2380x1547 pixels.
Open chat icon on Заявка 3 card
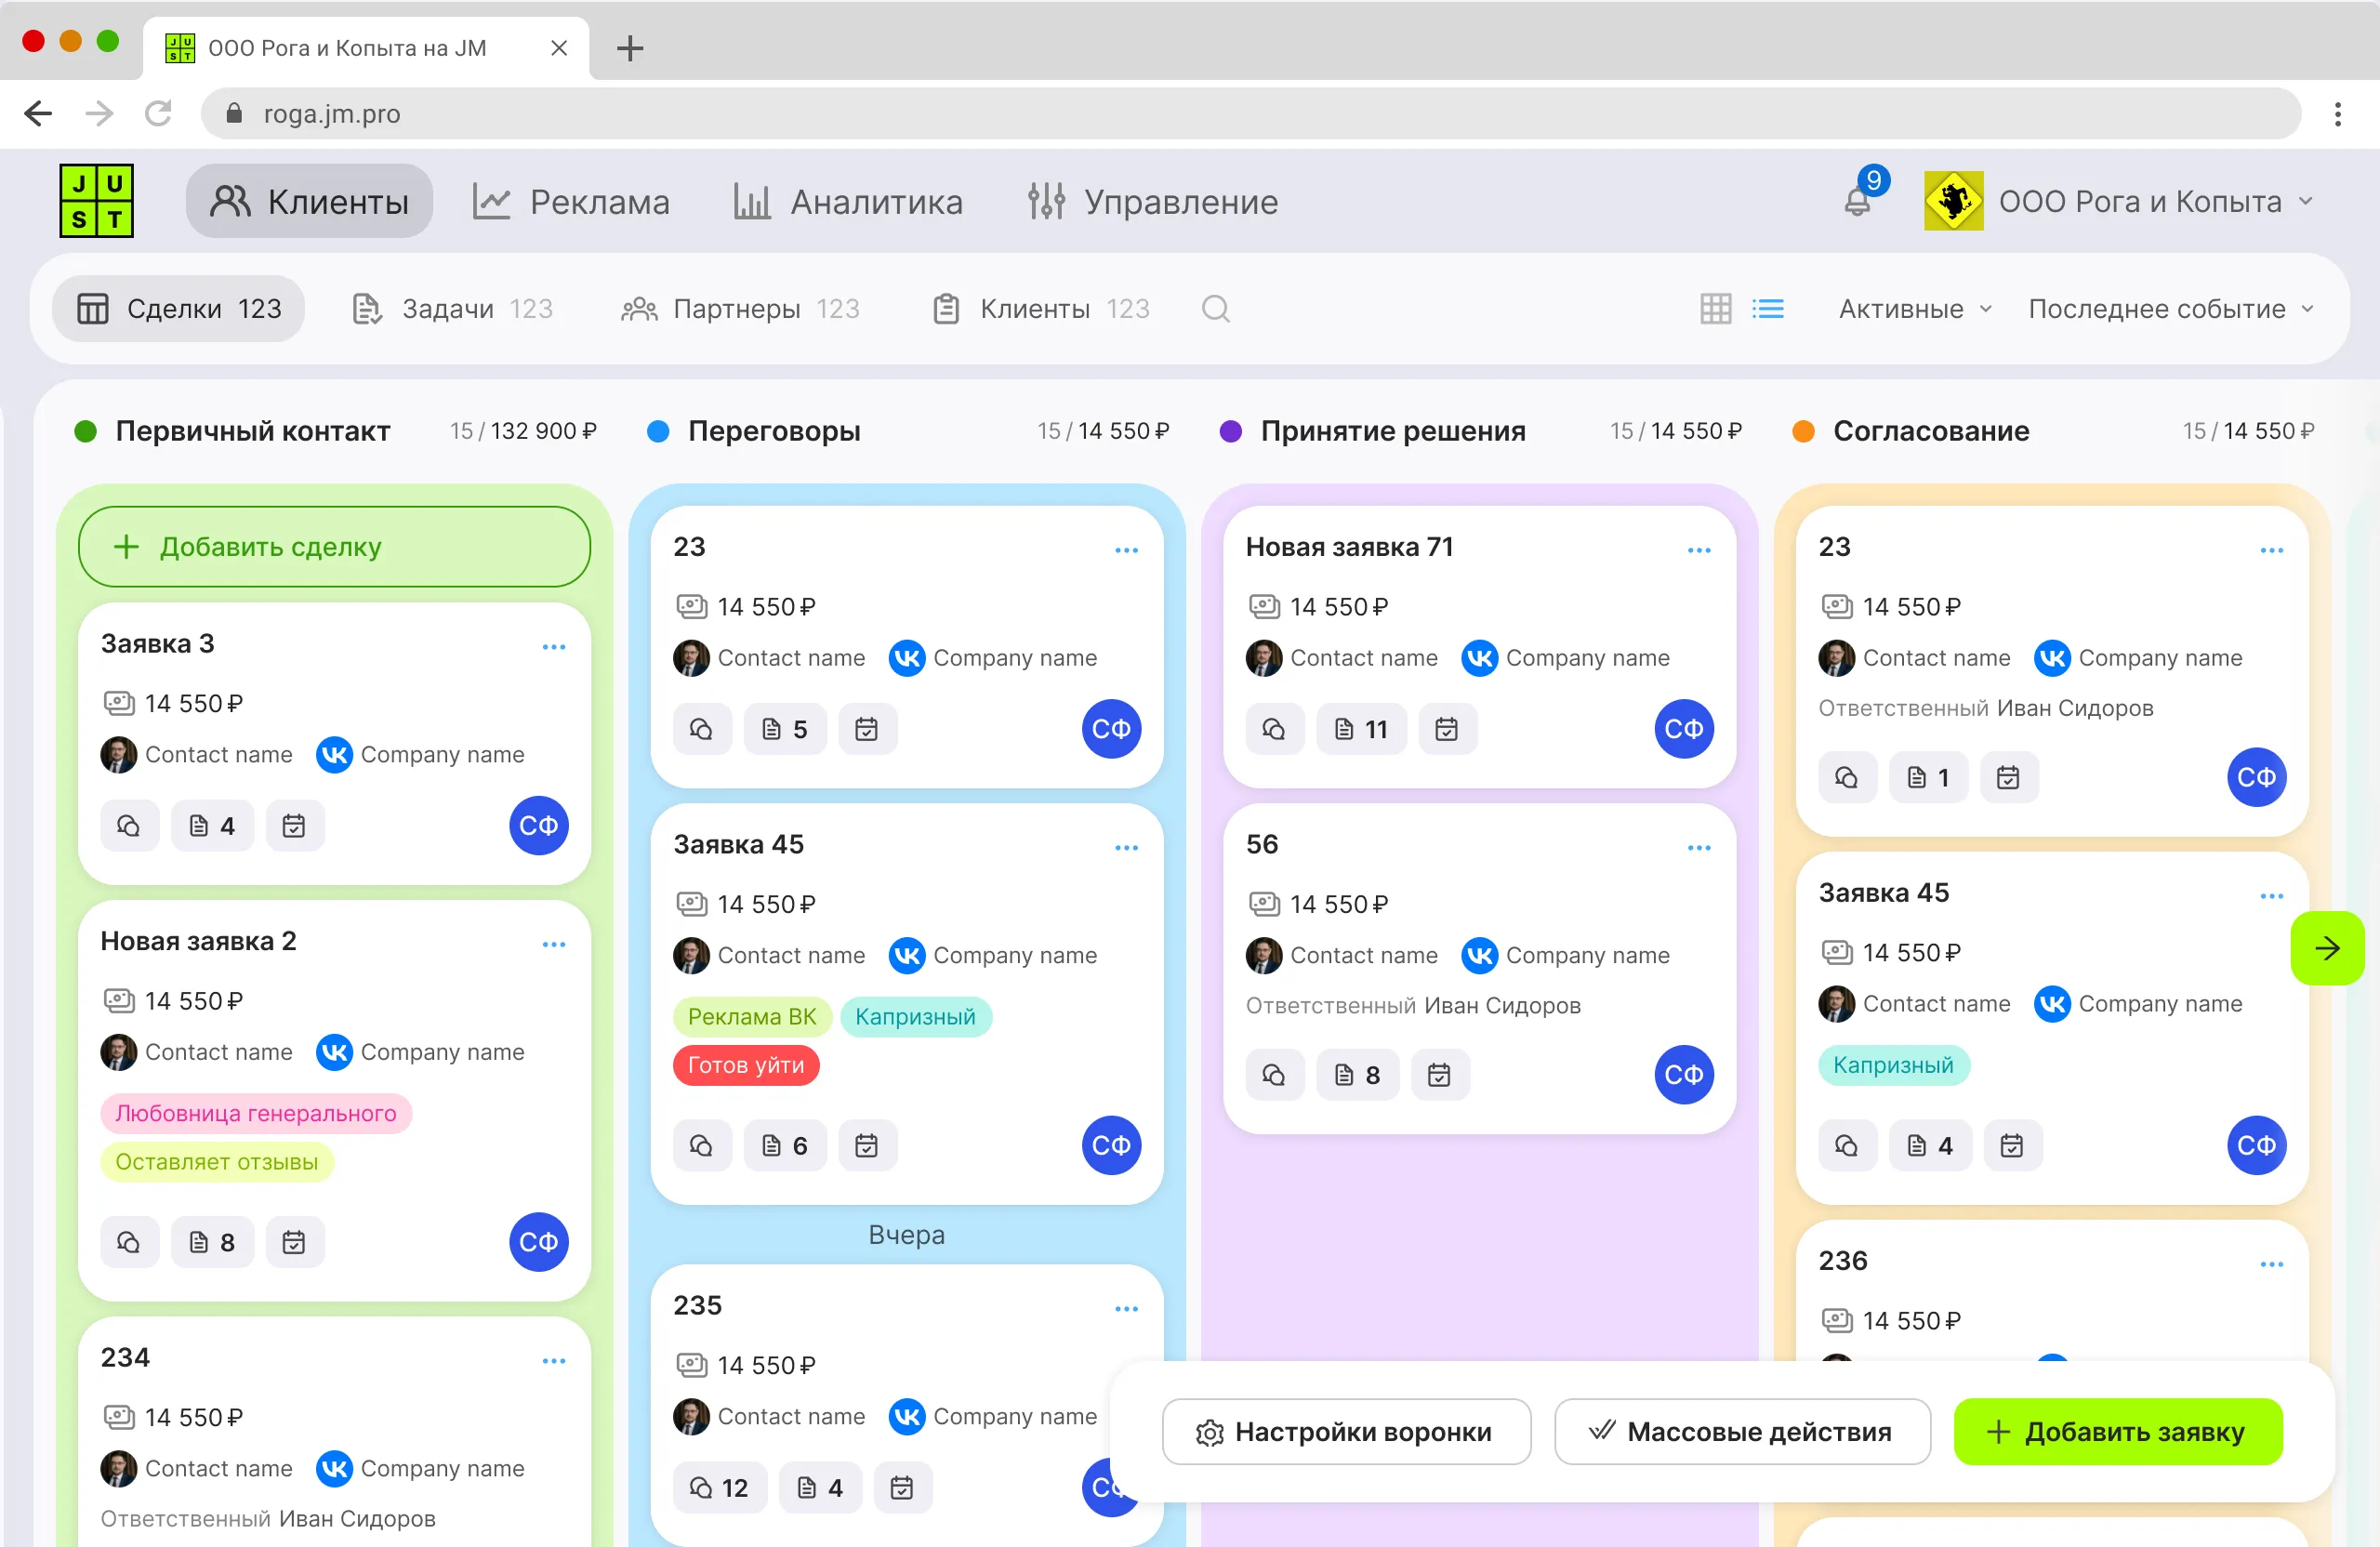[x=129, y=826]
